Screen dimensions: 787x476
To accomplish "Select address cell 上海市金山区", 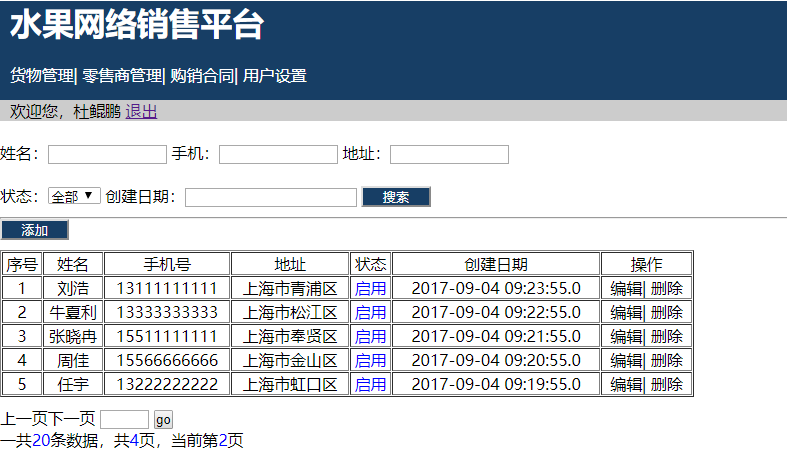I will coord(290,361).
